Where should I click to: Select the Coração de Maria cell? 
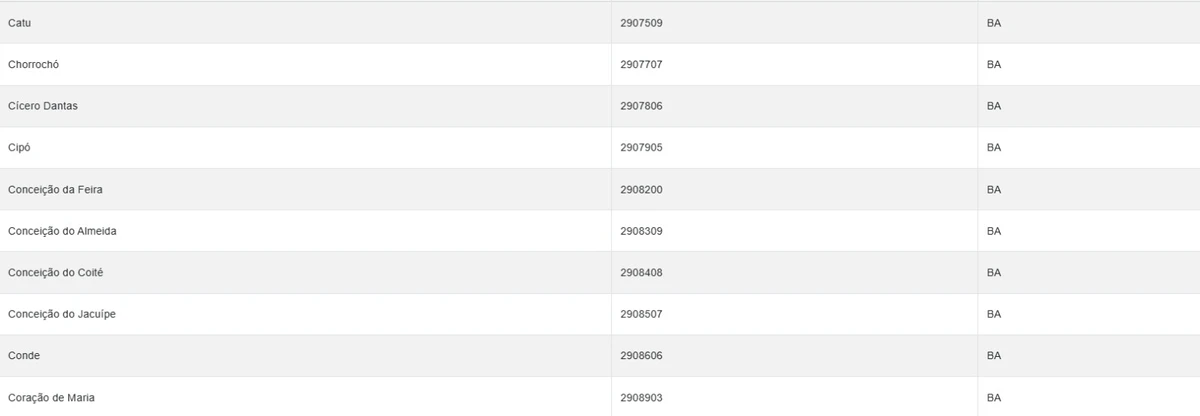click(x=51, y=398)
